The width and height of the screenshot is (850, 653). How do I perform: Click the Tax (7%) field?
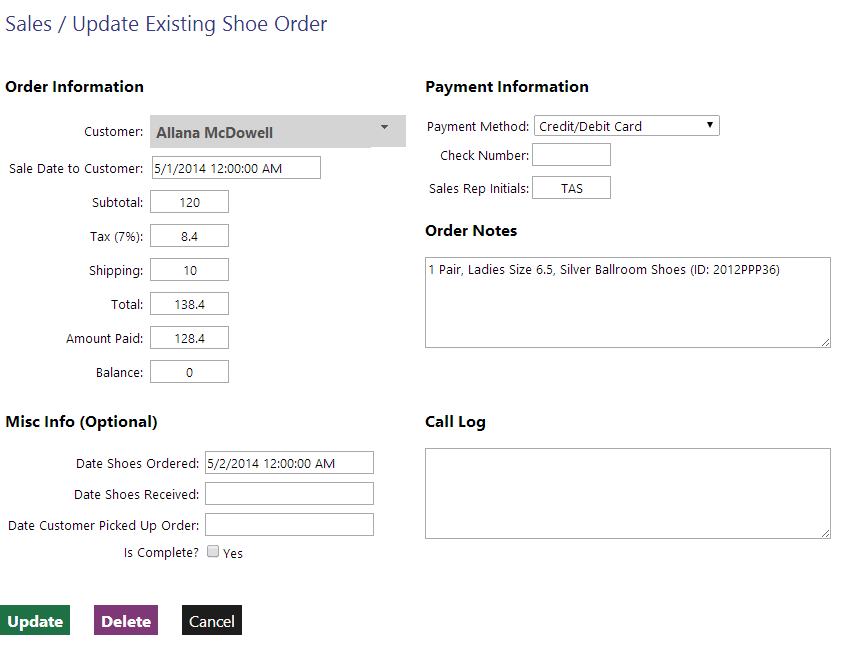coord(189,235)
